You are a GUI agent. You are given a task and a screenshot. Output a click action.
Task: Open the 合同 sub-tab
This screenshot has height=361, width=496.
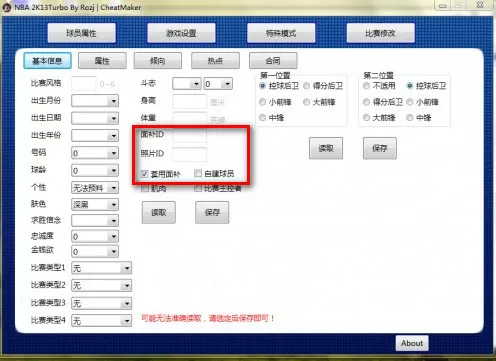coord(273,61)
